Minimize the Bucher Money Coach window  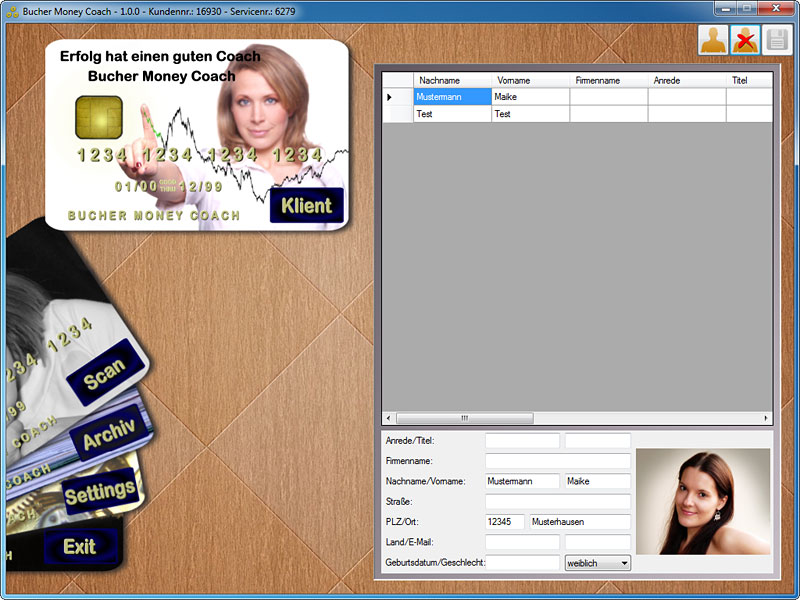[726, 8]
